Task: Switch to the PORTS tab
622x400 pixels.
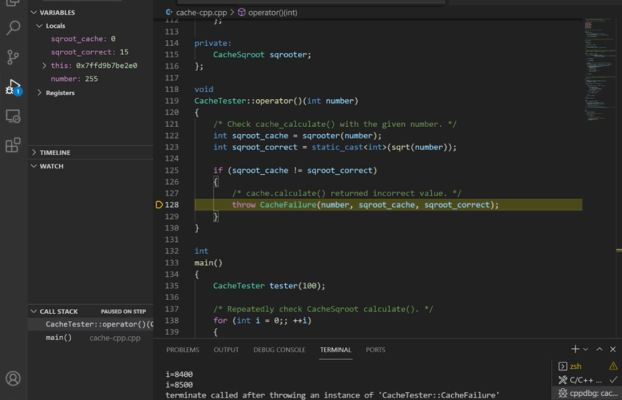Action: coord(375,350)
